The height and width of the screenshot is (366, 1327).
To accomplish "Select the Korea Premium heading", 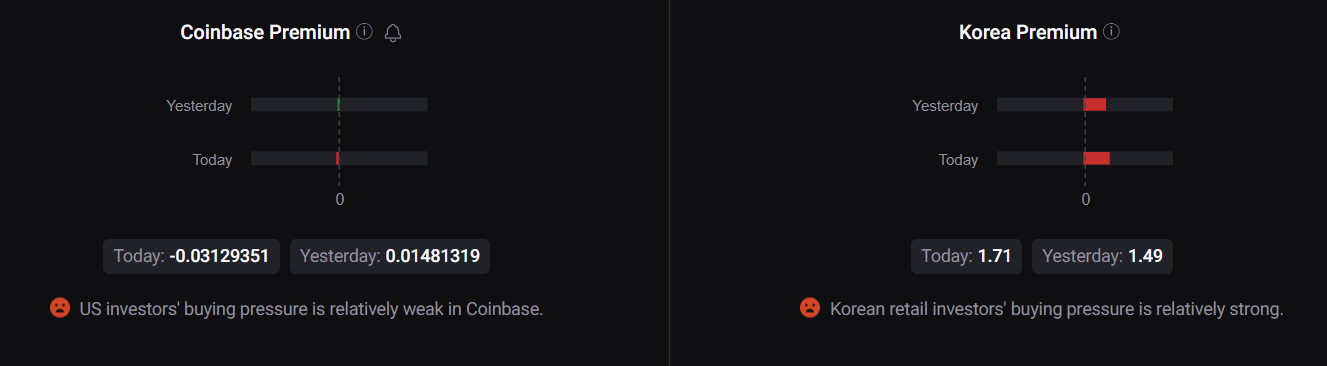I will [1028, 33].
